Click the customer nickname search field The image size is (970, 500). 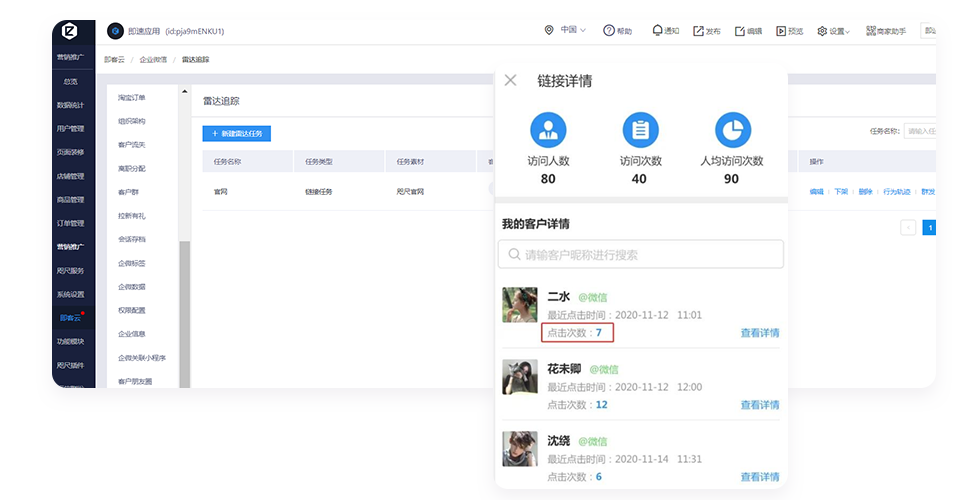point(641,255)
